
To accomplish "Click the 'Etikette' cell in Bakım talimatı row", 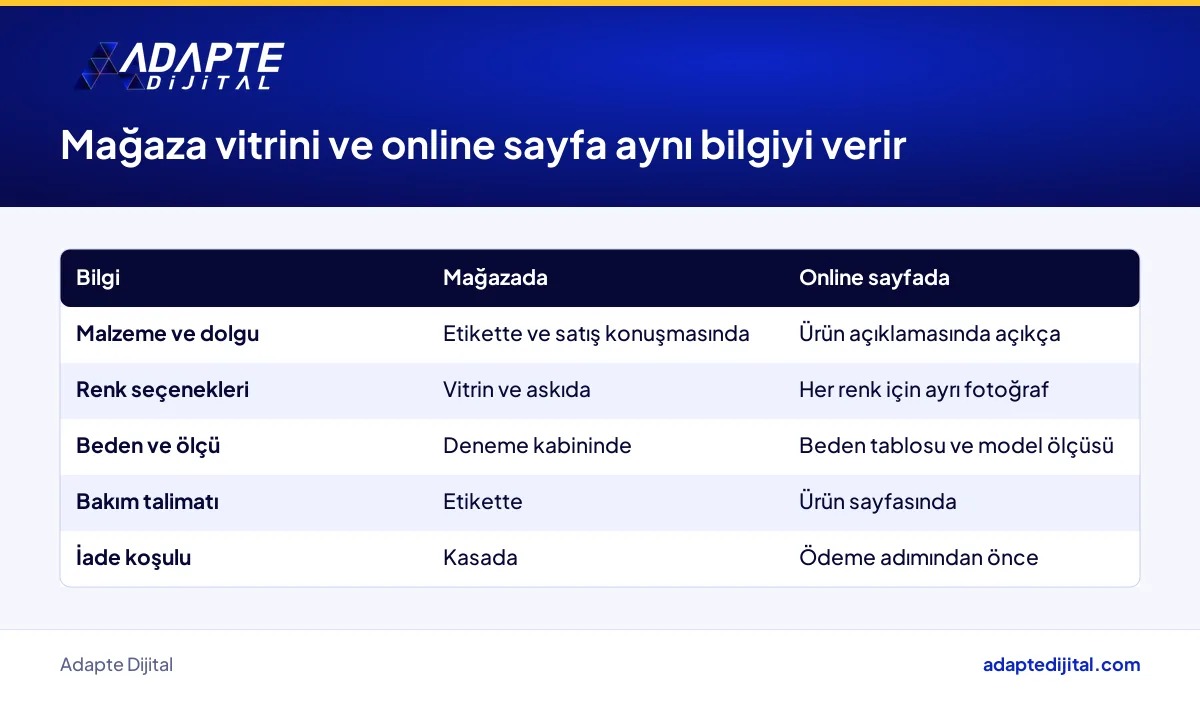I will [x=482, y=502].
